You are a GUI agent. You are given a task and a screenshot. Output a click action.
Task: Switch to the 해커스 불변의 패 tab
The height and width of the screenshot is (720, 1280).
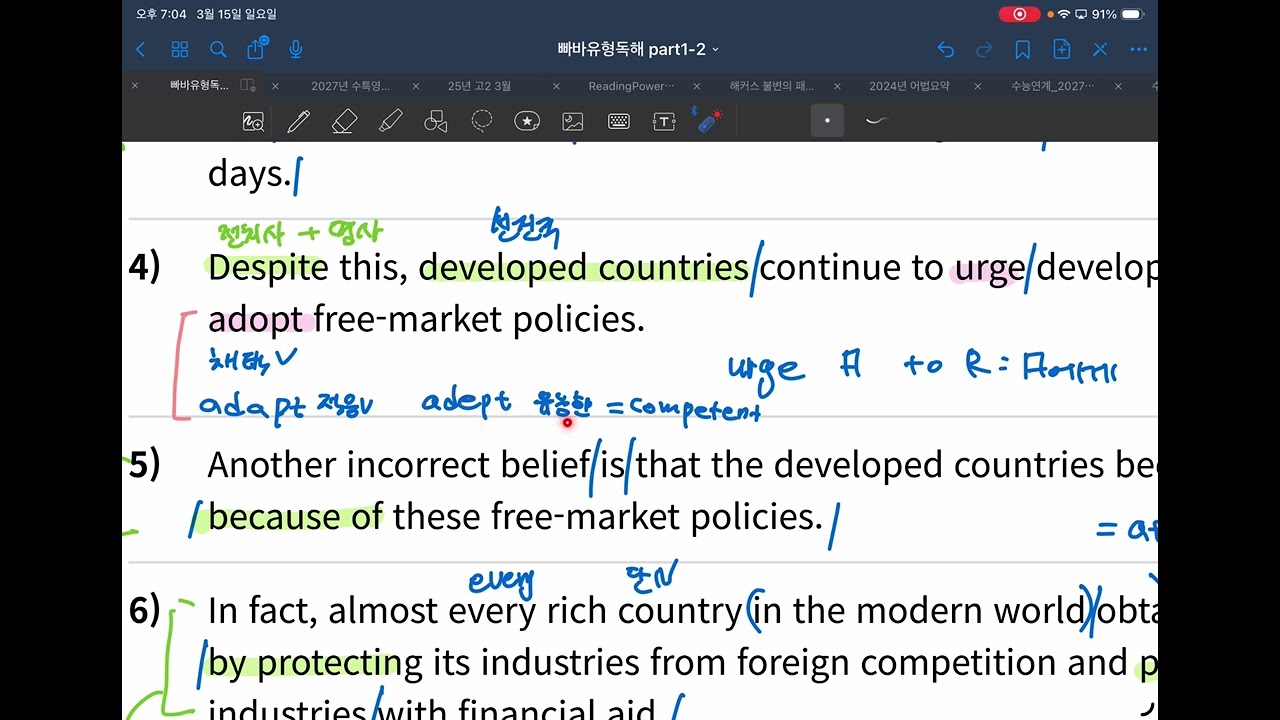[x=773, y=86]
